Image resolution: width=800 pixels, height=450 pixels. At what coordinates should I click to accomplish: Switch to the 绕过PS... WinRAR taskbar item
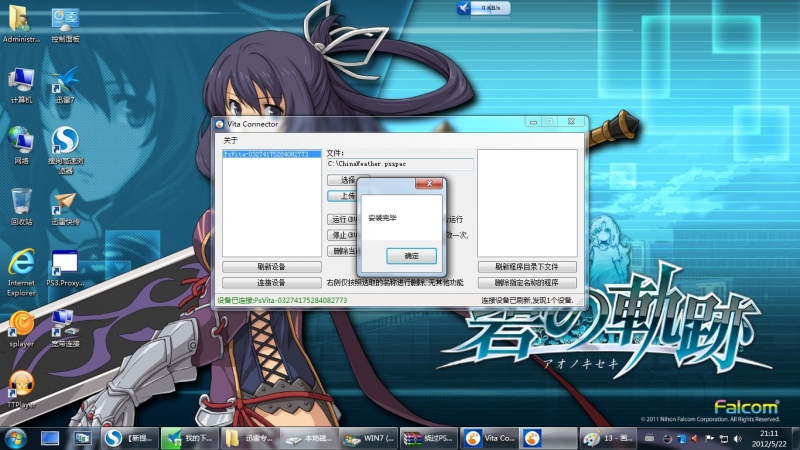click(x=429, y=438)
